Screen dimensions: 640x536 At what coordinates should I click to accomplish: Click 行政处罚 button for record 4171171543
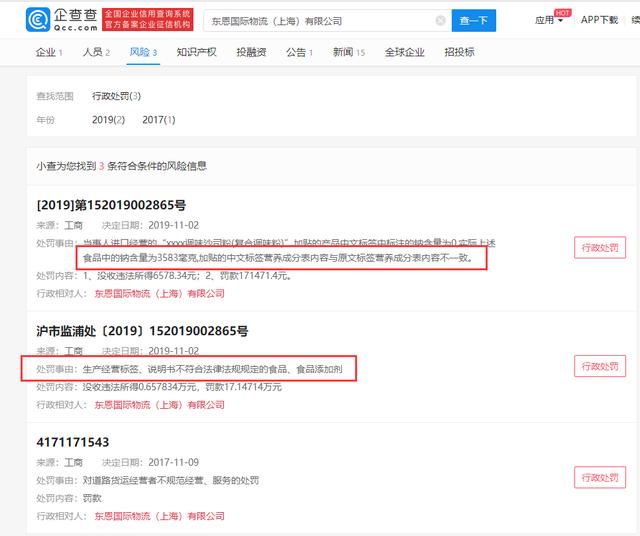point(600,477)
